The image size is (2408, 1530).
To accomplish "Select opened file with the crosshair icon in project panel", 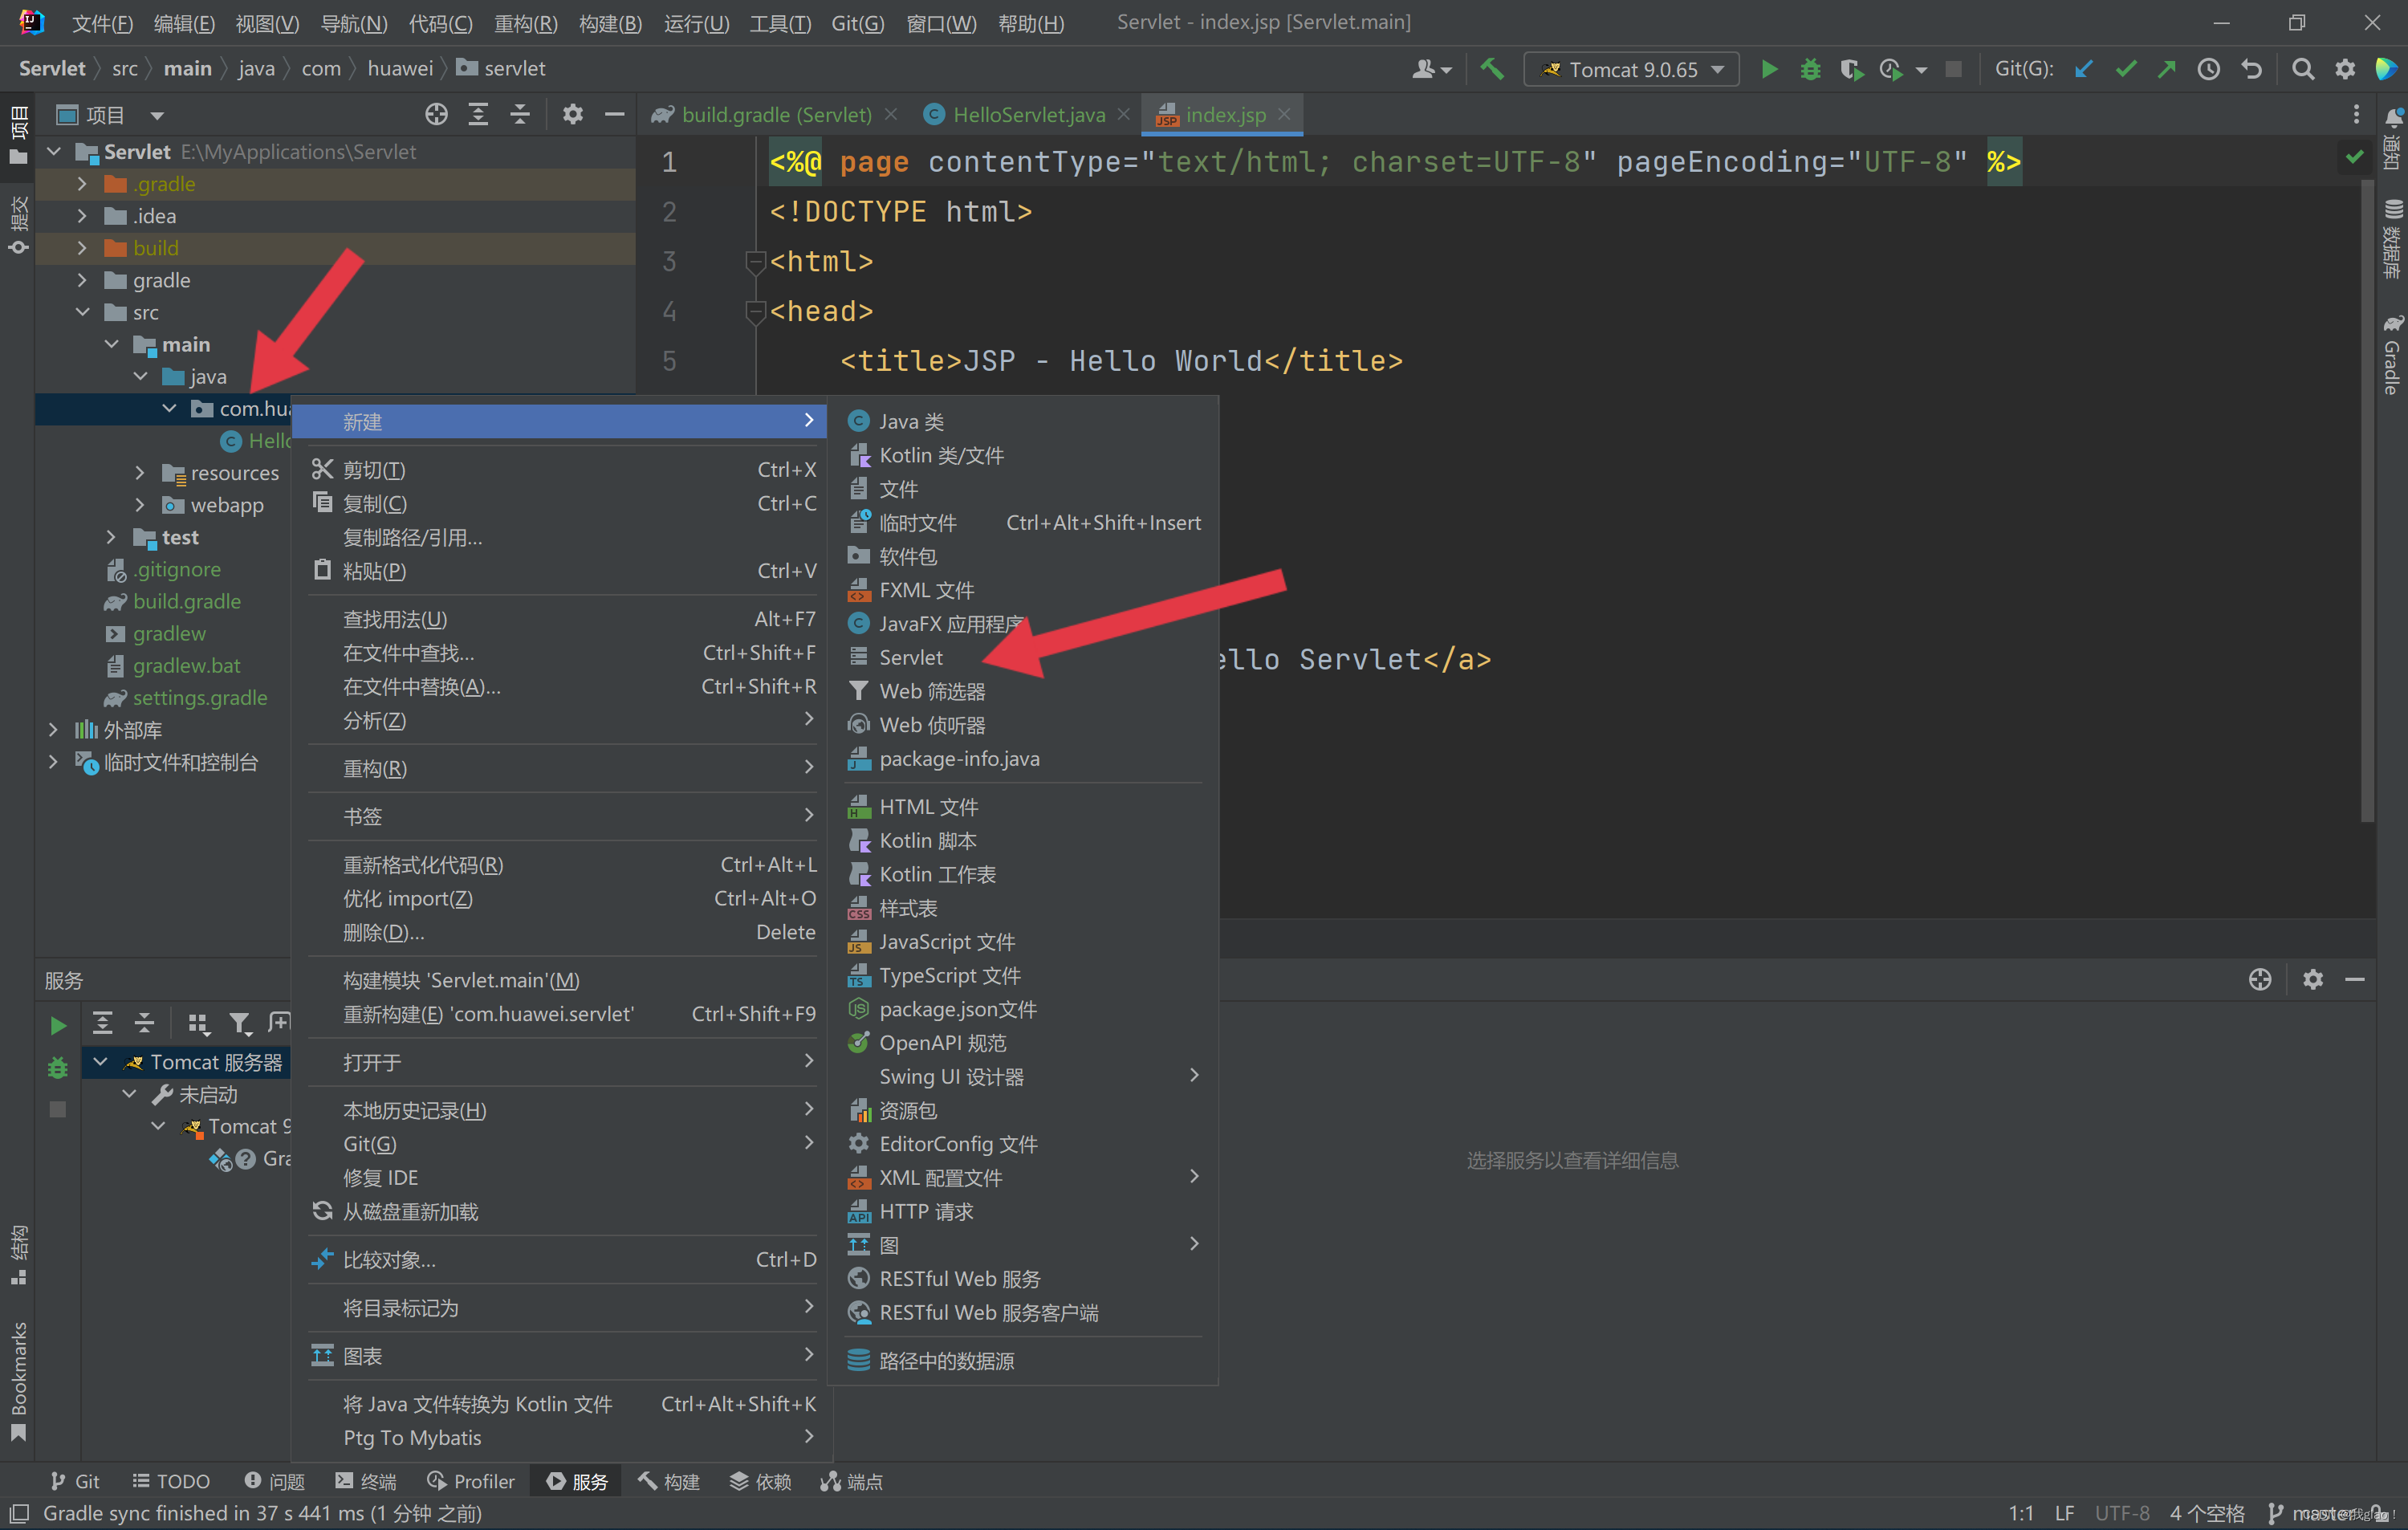I will 436,114.
